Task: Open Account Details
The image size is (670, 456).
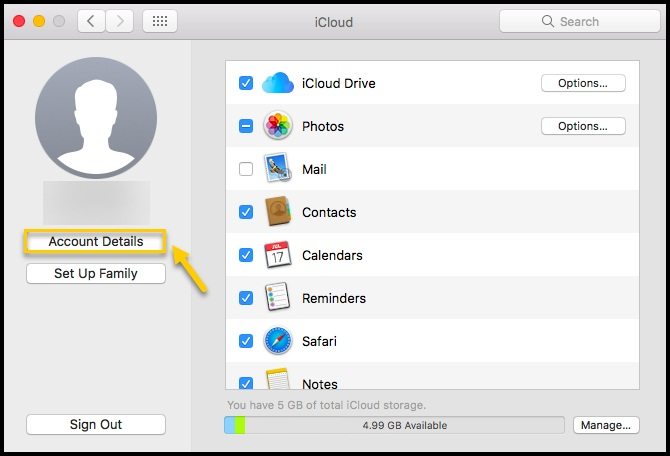Action: (x=96, y=241)
